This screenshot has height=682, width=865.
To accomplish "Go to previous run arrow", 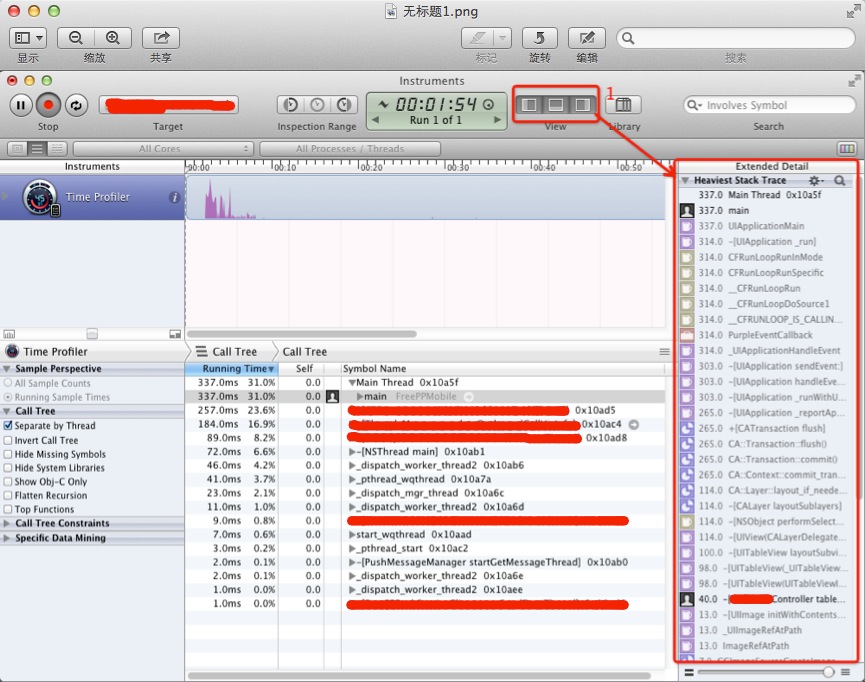I will 376,120.
